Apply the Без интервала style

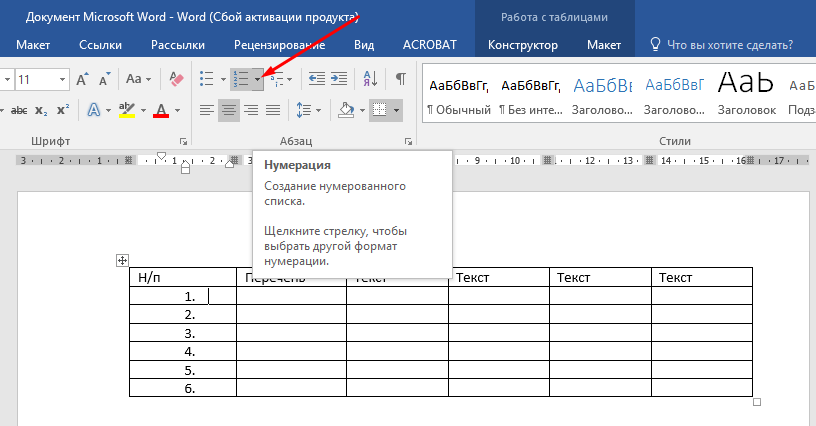click(530, 95)
